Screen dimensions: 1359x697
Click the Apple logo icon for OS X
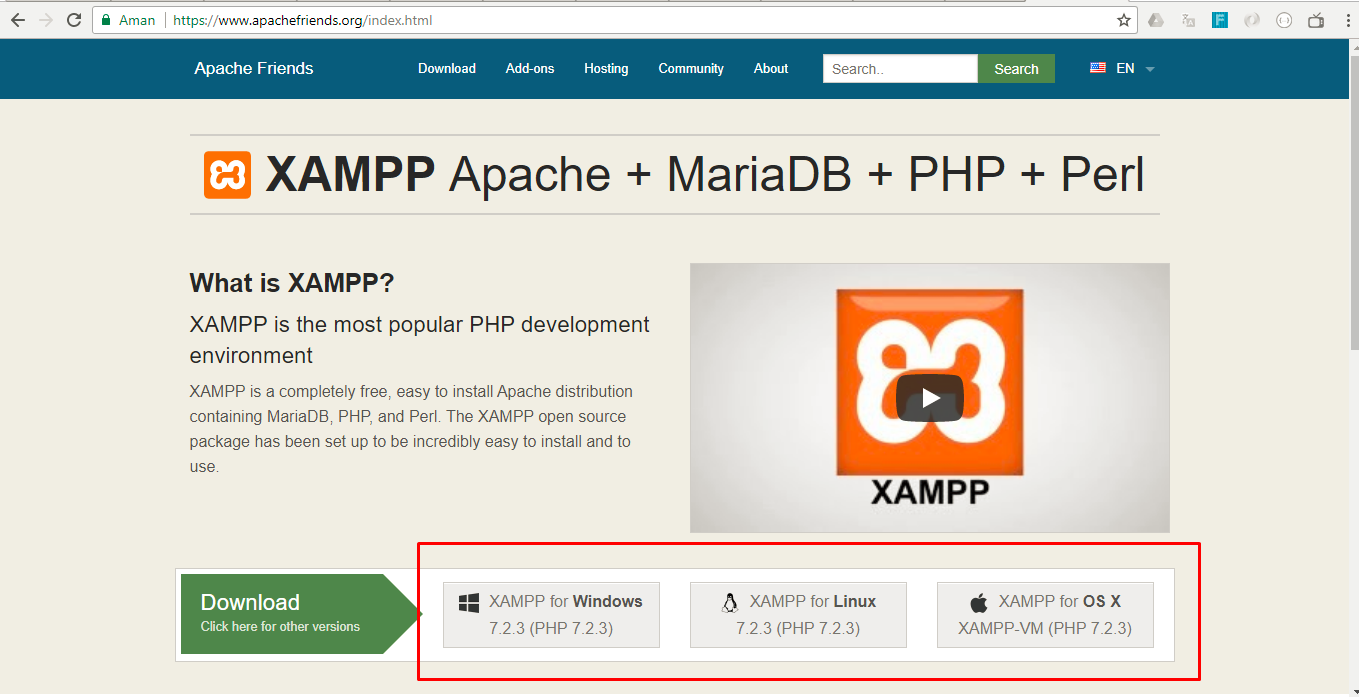[x=979, y=602]
